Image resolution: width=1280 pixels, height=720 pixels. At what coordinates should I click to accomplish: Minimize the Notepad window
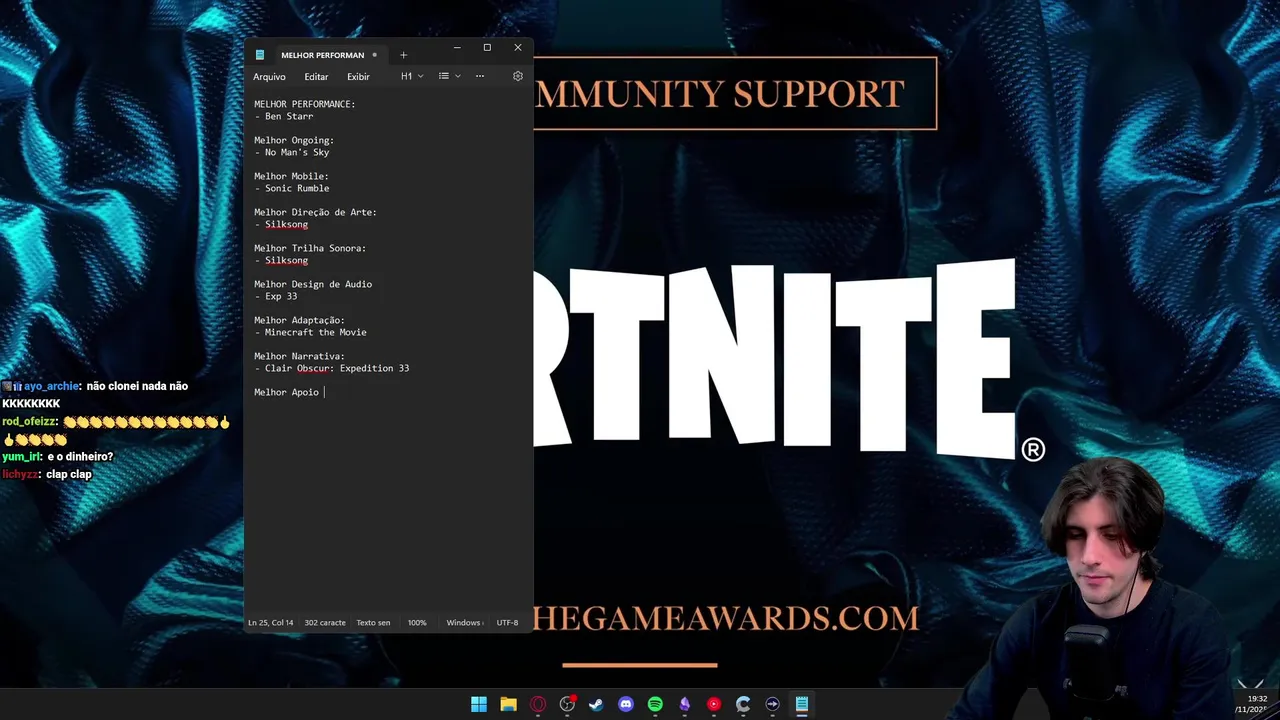pos(457,48)
